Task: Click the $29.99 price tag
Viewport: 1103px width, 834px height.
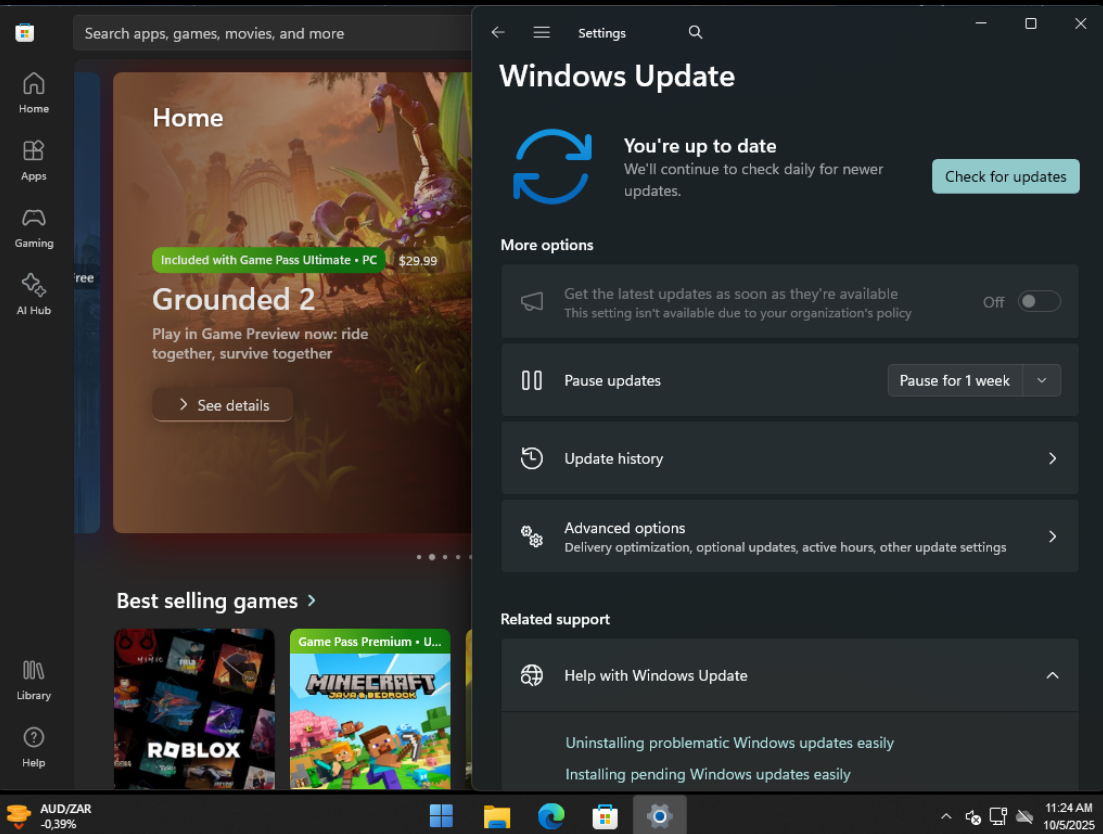Action: coord(418,261)
